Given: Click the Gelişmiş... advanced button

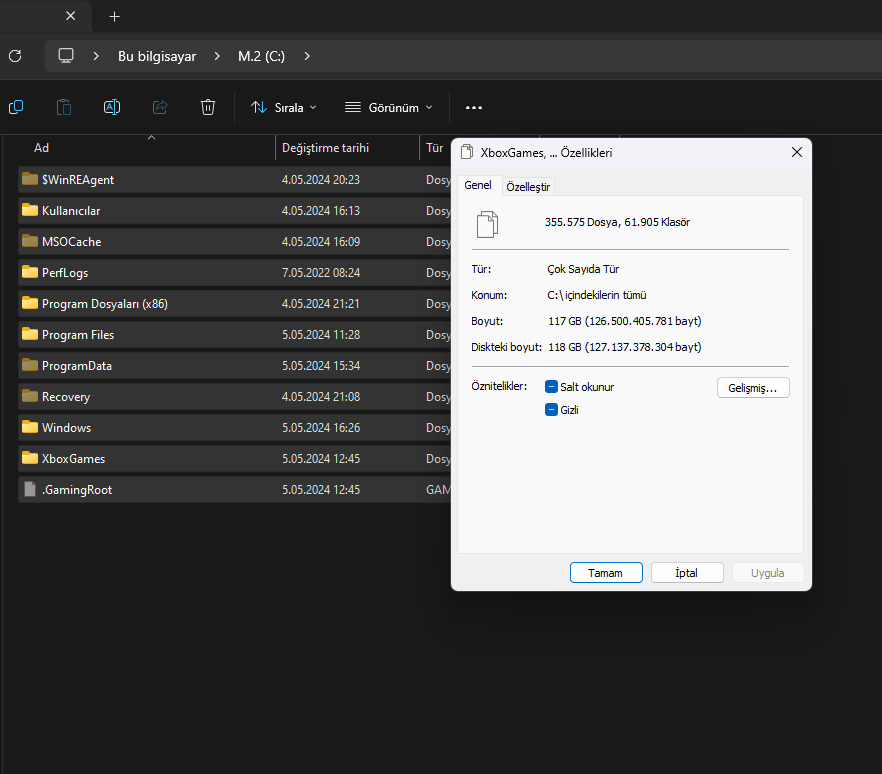Looking at the screenshot, I should pos(753,388).
